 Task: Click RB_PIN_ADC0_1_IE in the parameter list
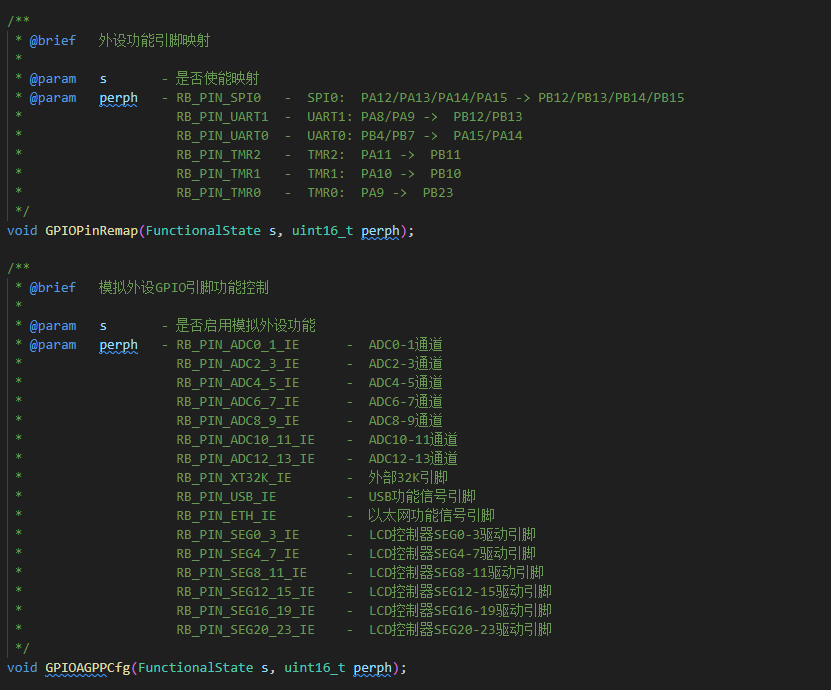point(237,345)
